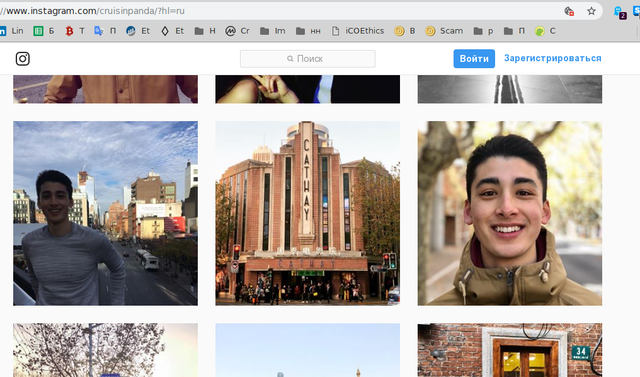Open the red B bookmark labeled Т
Viewport: 640px width, 377px height.
pyautogui.click(x=75, y=31)
